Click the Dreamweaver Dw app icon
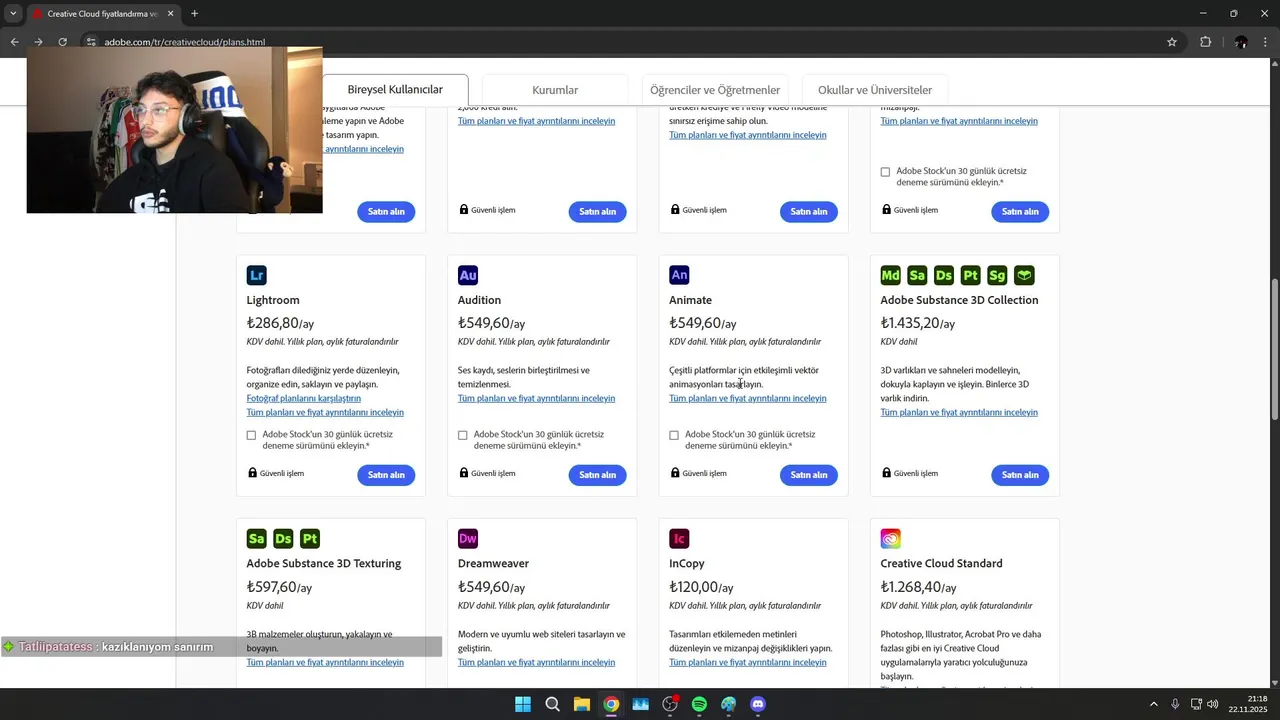 [x=468, y=539]
